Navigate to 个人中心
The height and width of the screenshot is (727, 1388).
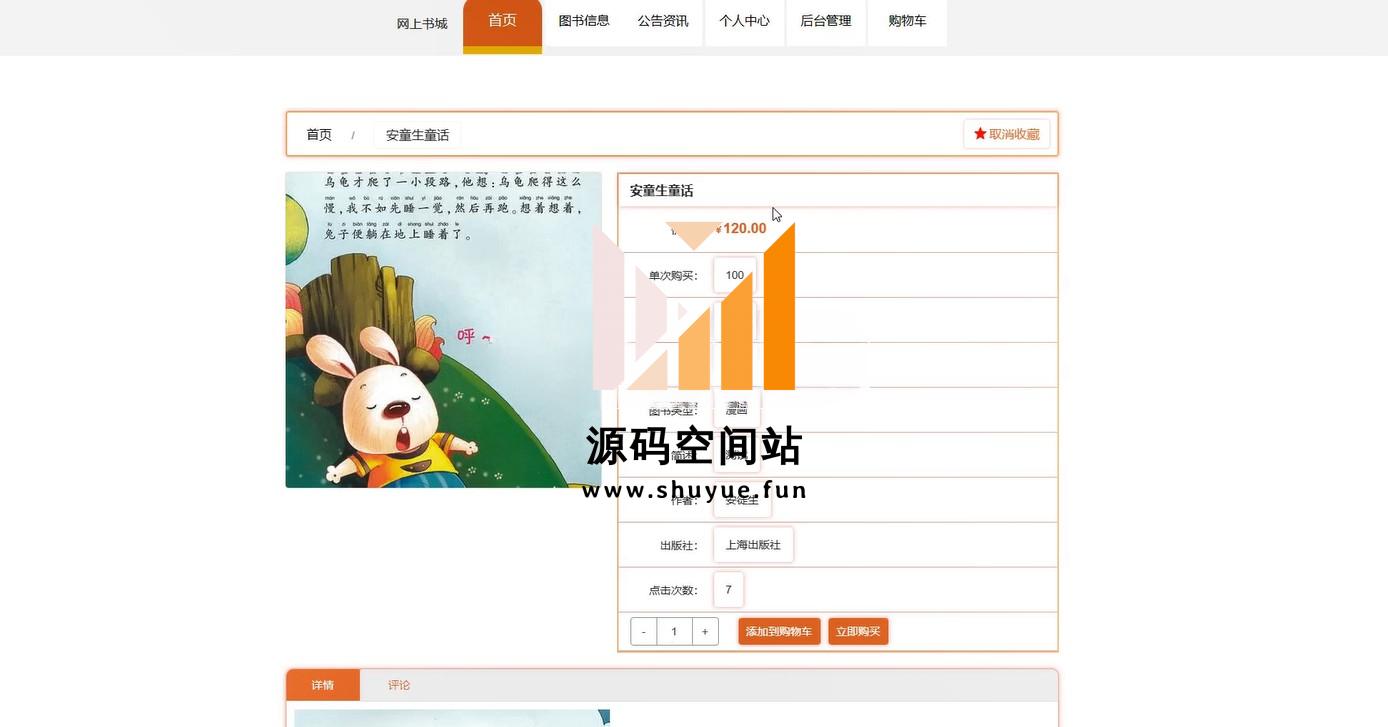pos(744,21)
